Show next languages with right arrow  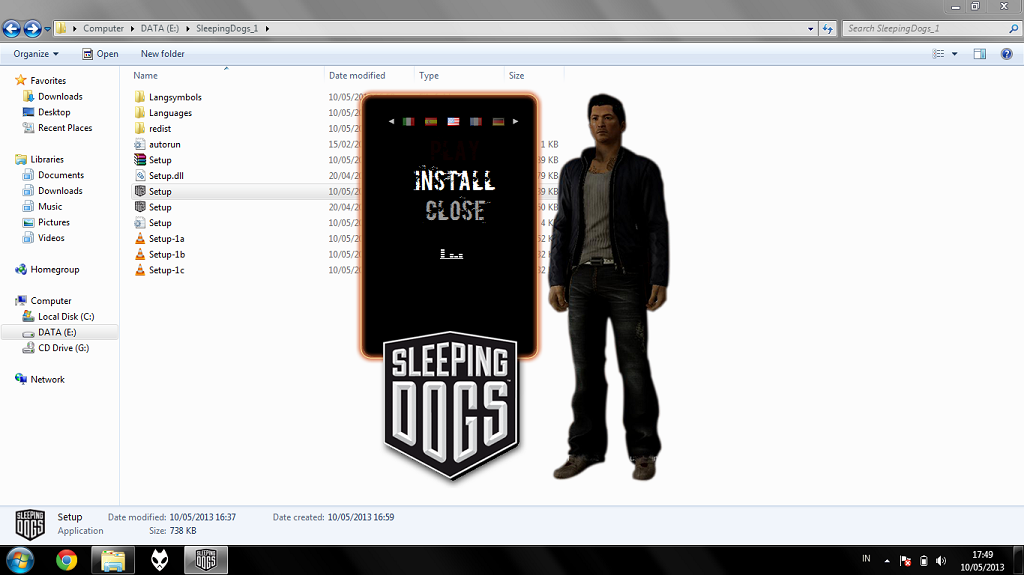[515, 122]
